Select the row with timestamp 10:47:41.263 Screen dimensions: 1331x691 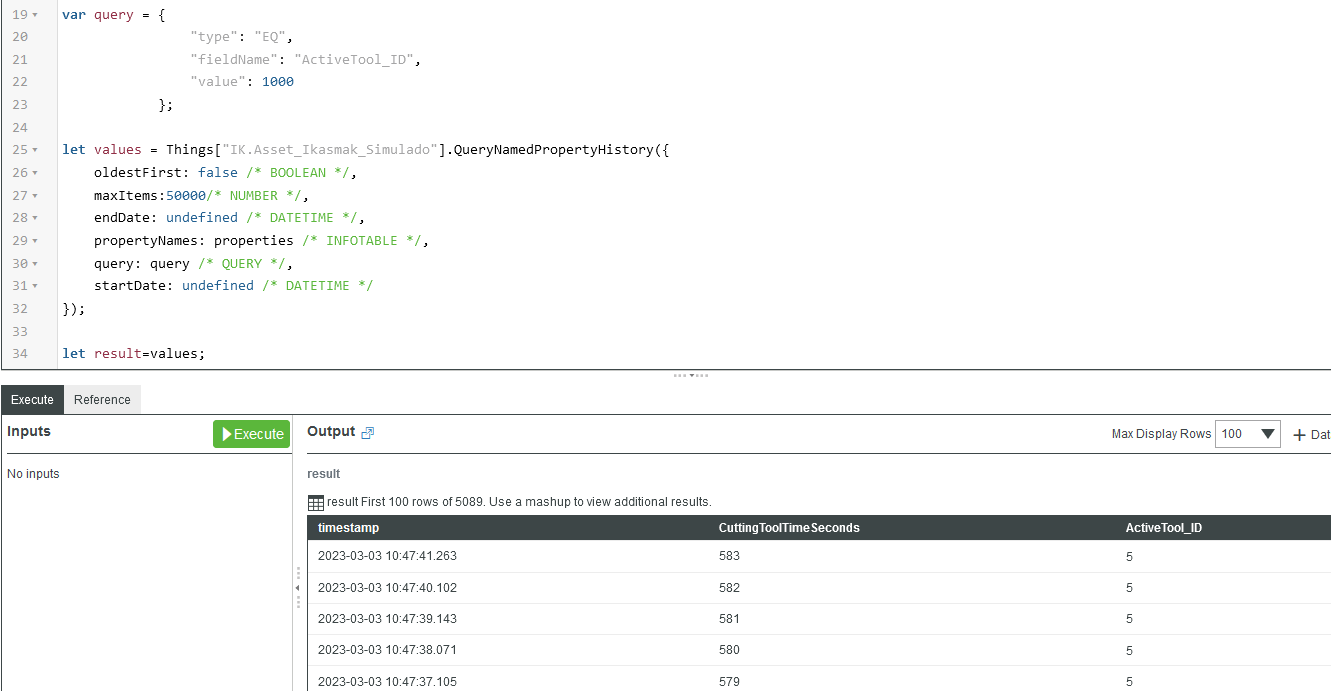(387, 556)
